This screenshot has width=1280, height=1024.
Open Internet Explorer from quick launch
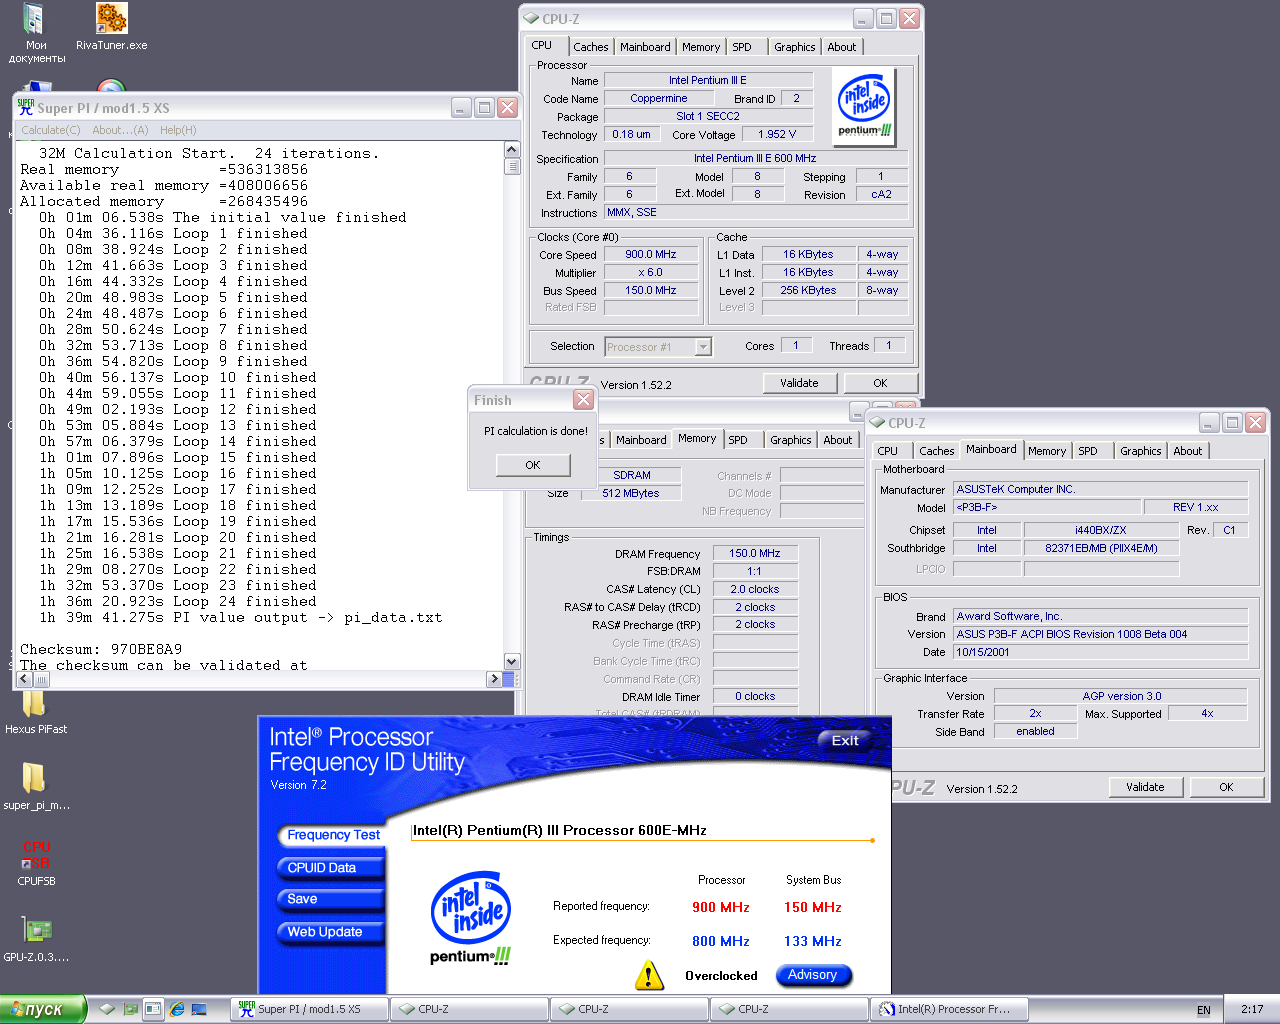(x=177, y=1010)
